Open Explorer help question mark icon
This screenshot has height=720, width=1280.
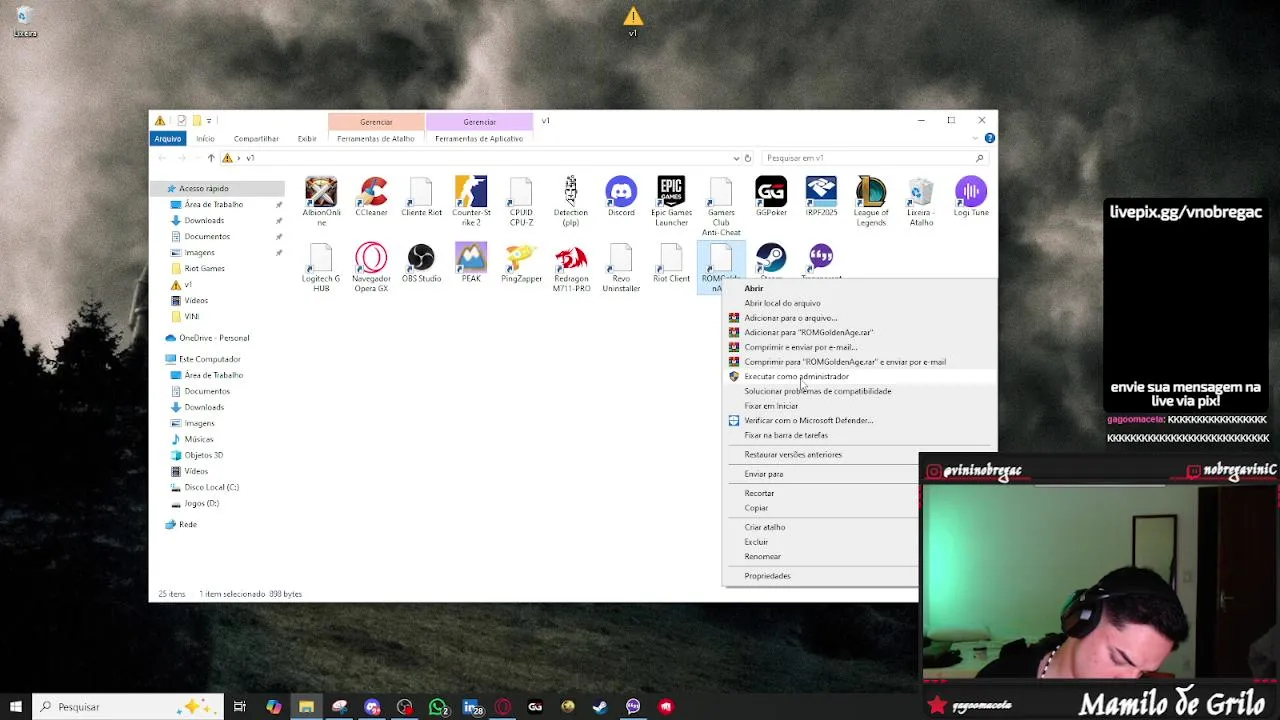click(989, 138)
